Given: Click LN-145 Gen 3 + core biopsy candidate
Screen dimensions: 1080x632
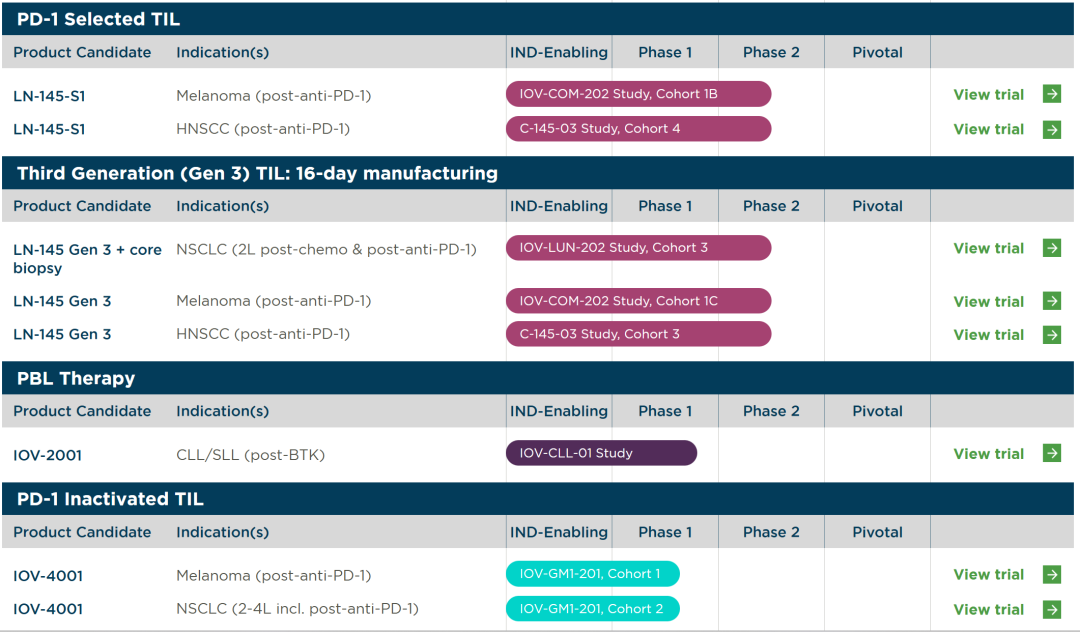Looking at the screenshot, I should (87, 259).
